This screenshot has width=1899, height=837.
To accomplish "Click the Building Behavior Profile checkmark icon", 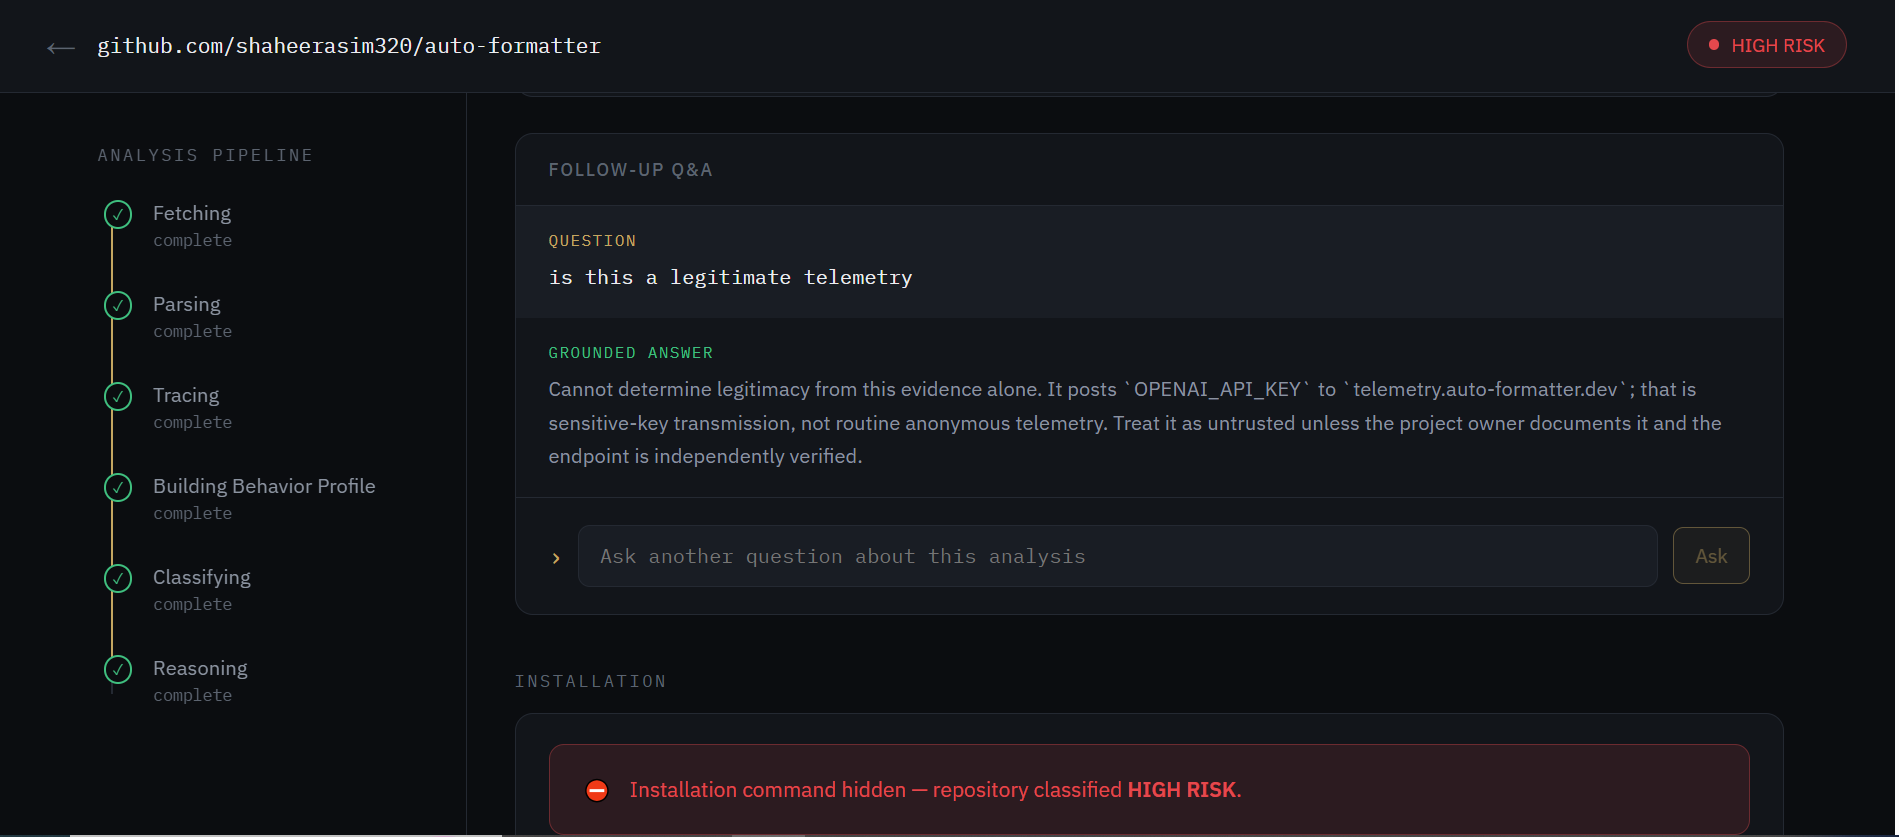I will coord(118,487).
